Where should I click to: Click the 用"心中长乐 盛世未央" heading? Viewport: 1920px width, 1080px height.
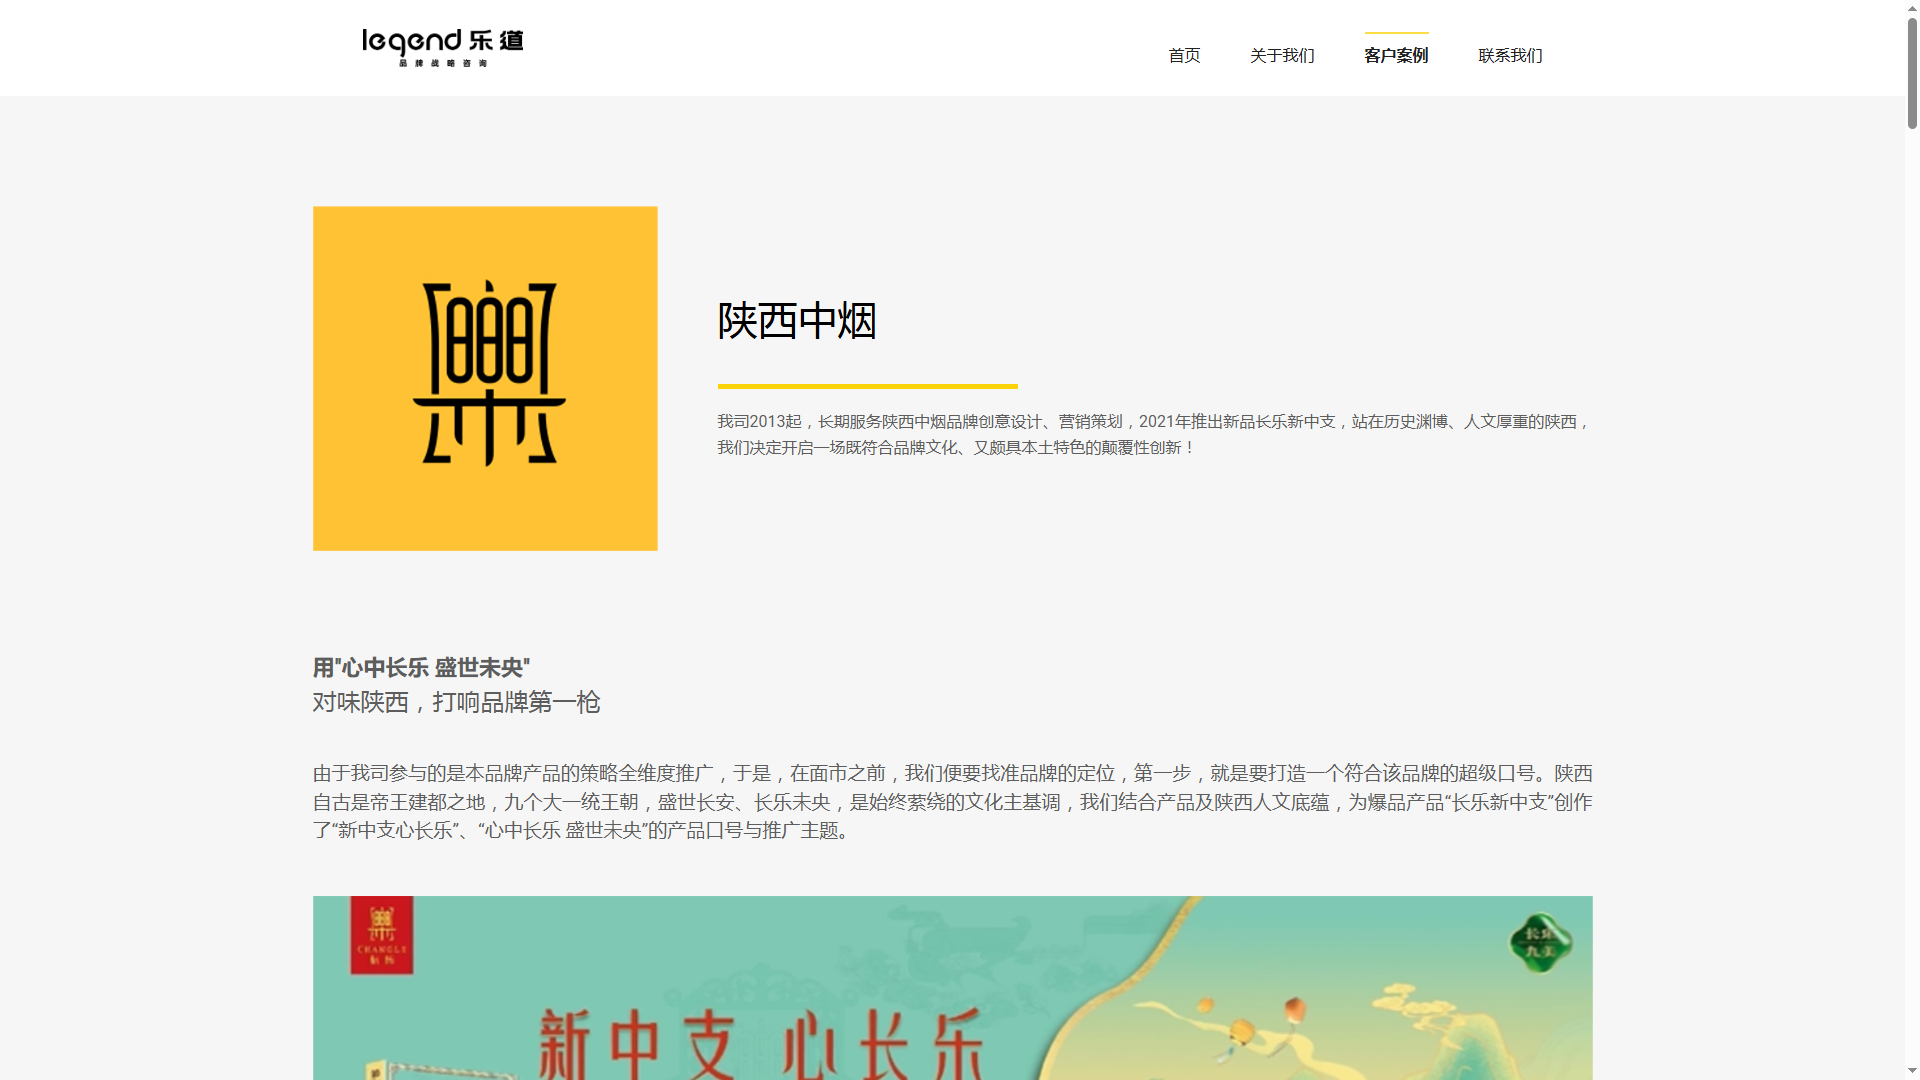(x=421, y=667)
